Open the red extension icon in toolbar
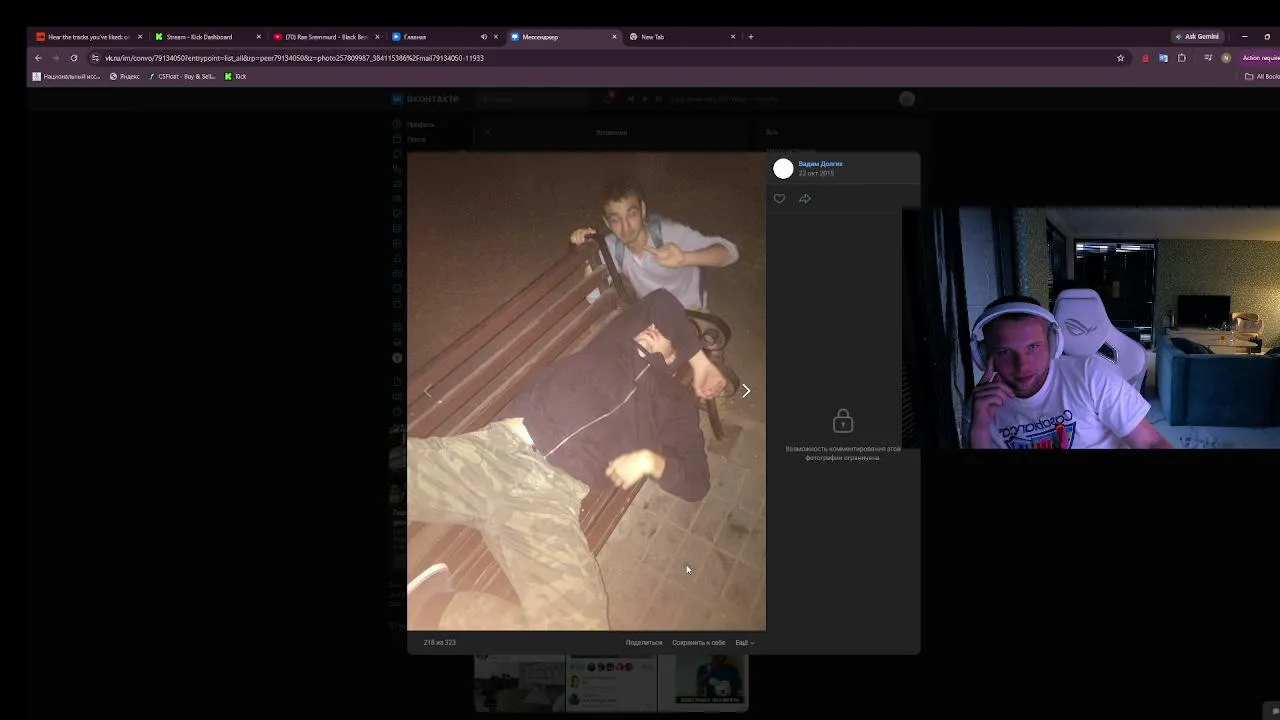1280x720 pixels. coord(1145,58)
